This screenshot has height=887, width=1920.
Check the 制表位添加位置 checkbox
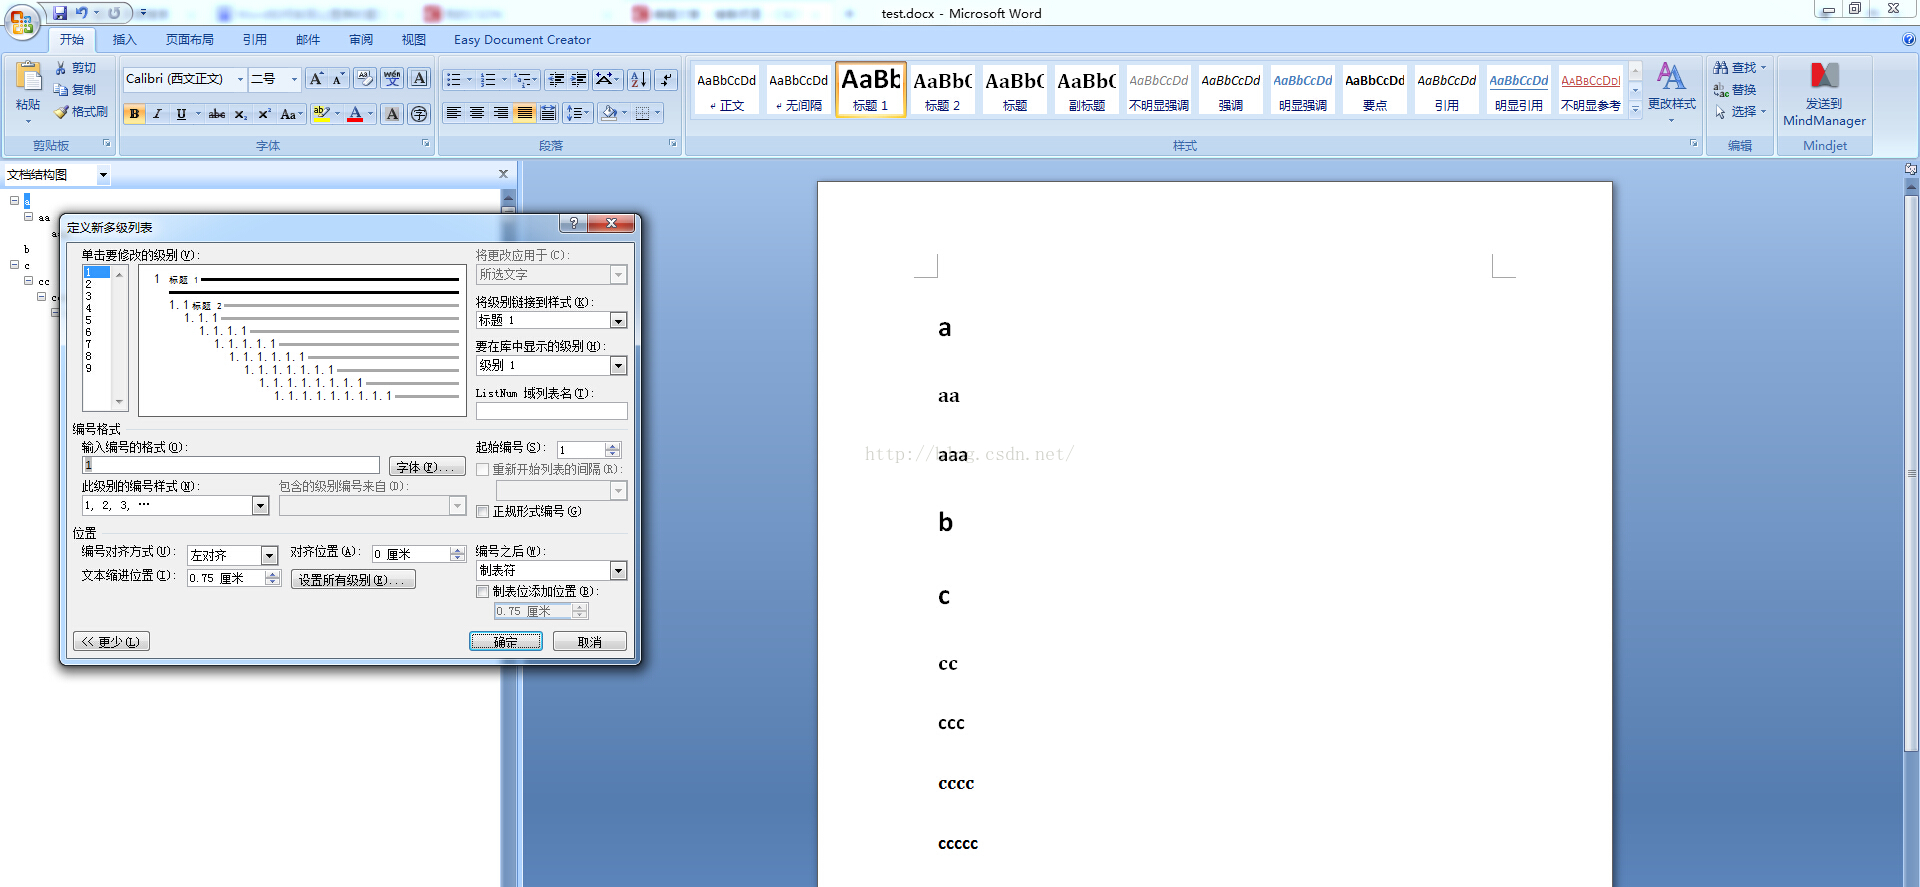coord(483,592)
